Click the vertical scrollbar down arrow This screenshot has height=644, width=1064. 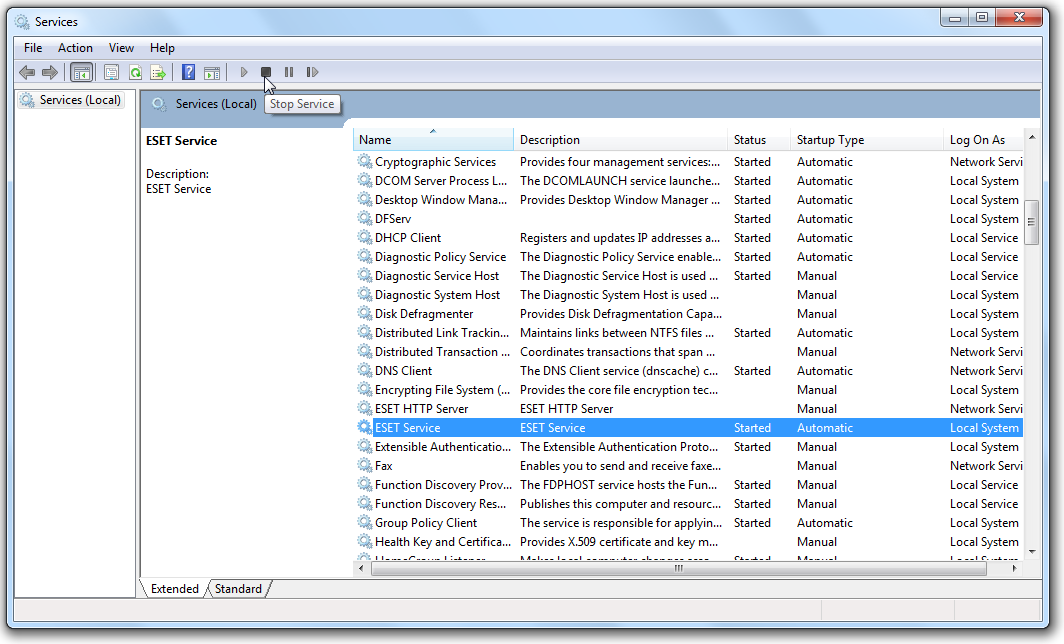tap(1031, 551)
